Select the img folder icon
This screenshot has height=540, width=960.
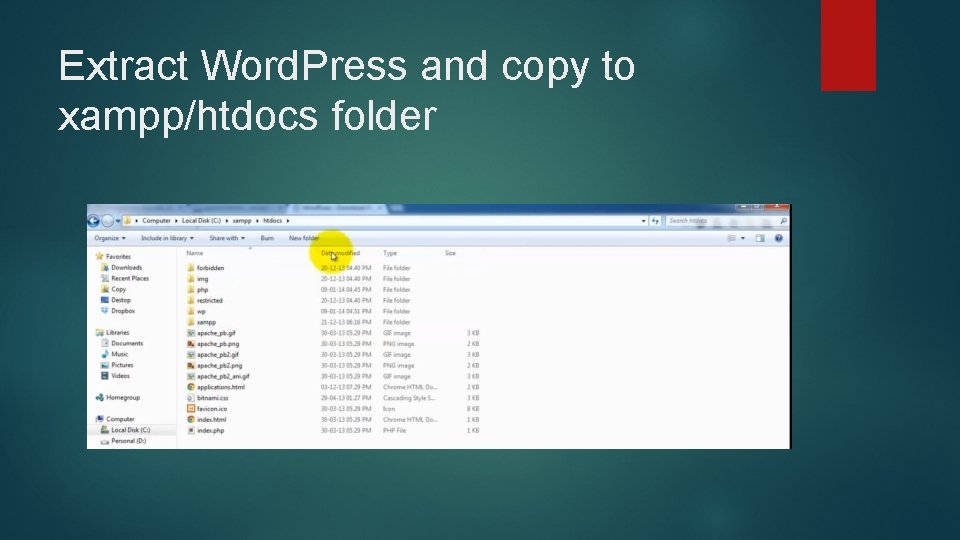(x=190, y=279)
